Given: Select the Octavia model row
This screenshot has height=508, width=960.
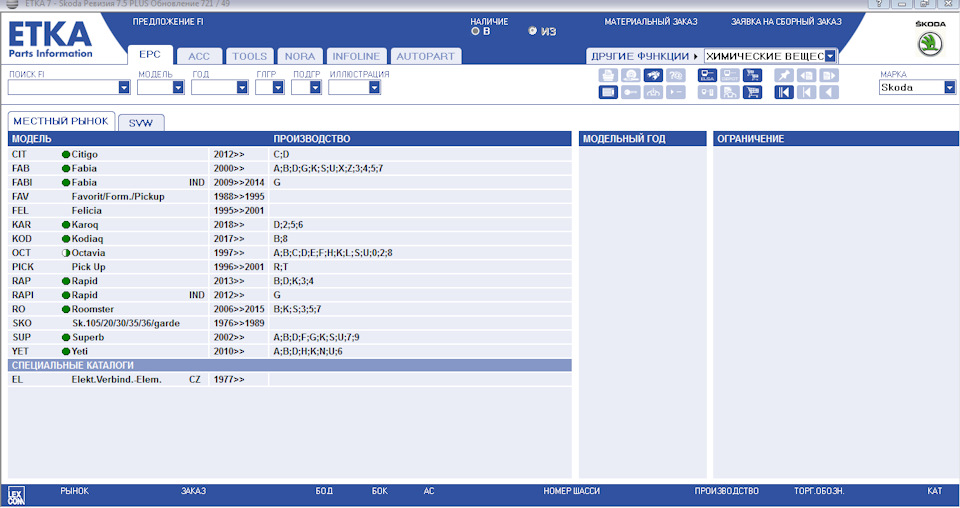Looking at the screenshot, I should click(x=290, y=253).
